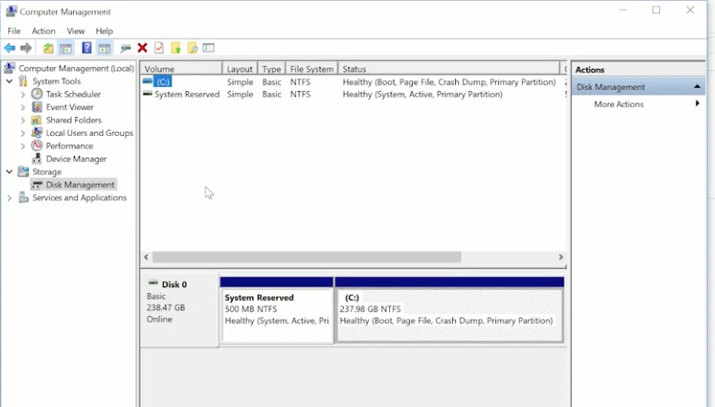Click the Storage tree item
This screenshot has height=407, width=715.
[47, 172]
